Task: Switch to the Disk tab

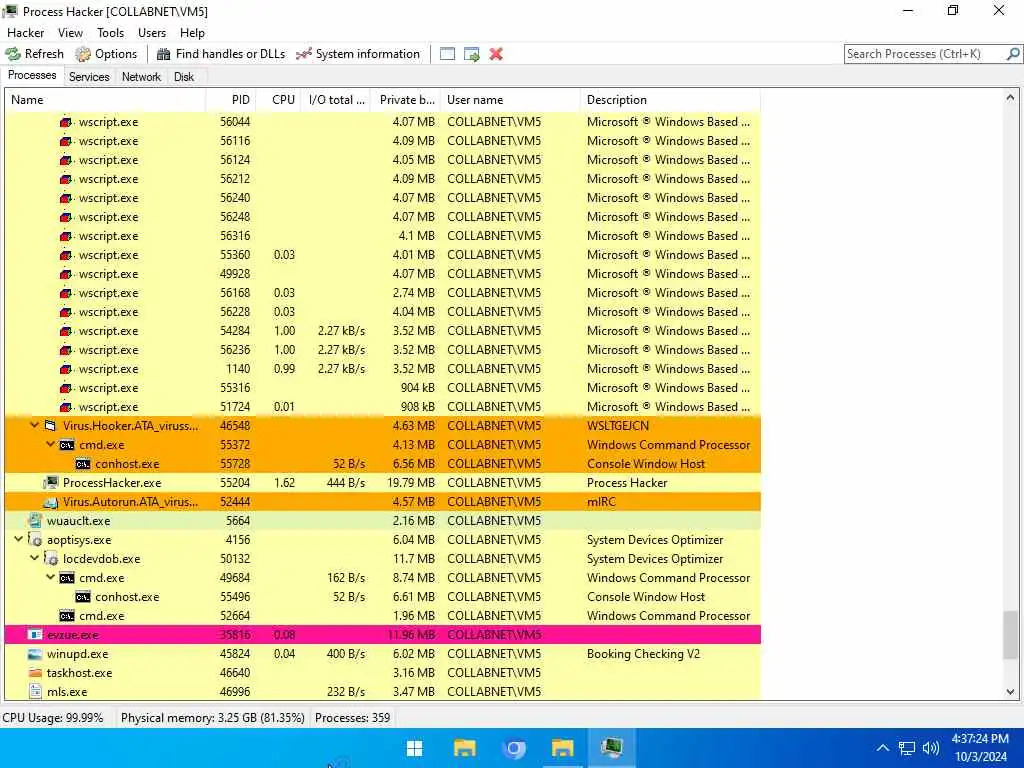Action: coord(184,77)
